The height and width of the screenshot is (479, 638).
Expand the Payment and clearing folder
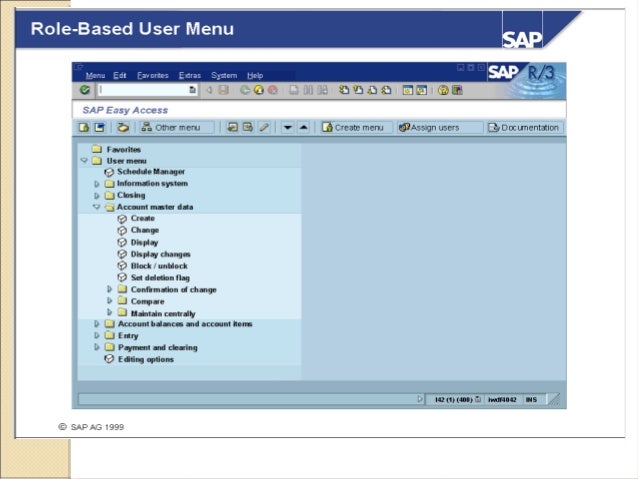(x=97, y=347)
